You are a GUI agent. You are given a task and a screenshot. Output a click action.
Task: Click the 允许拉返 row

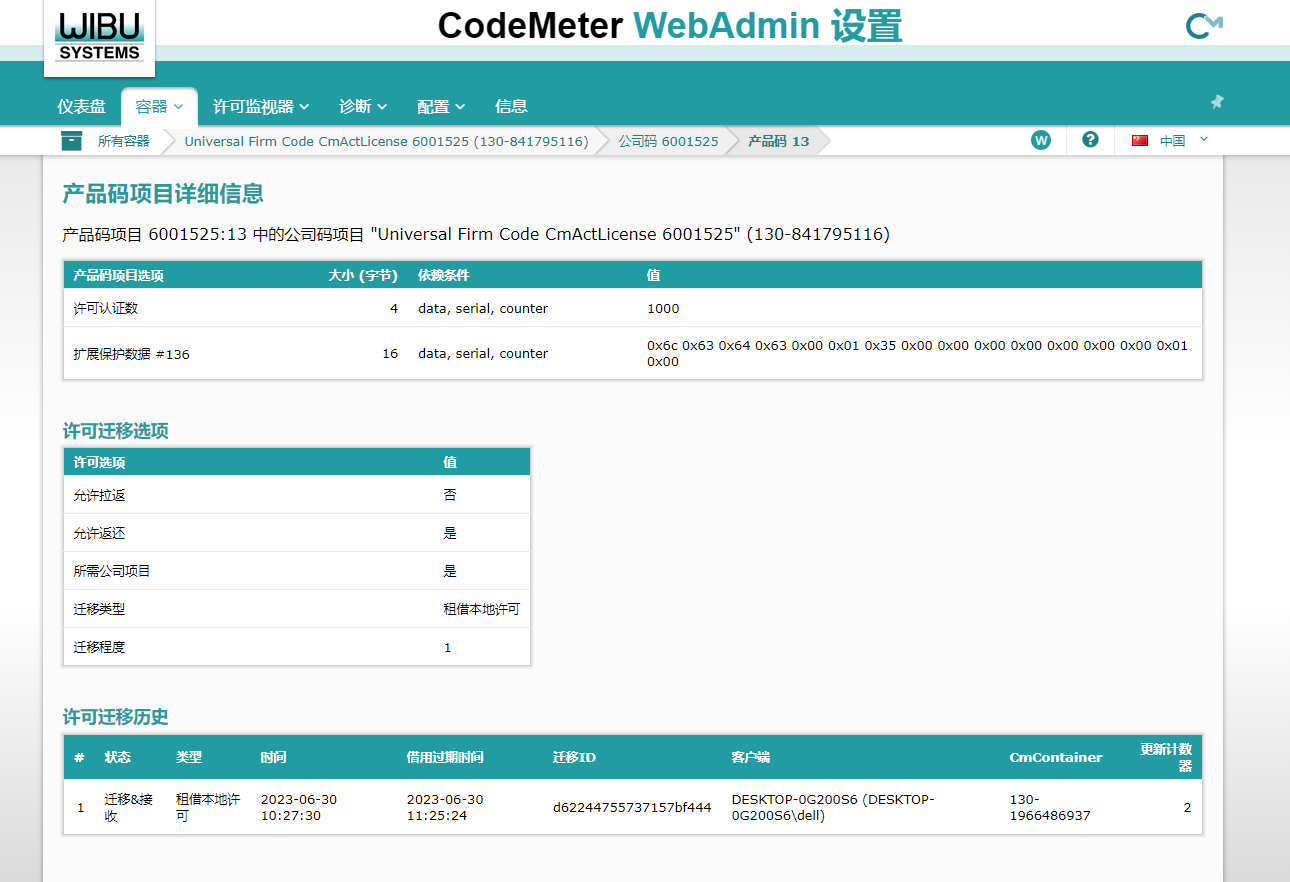click(296, 495)
